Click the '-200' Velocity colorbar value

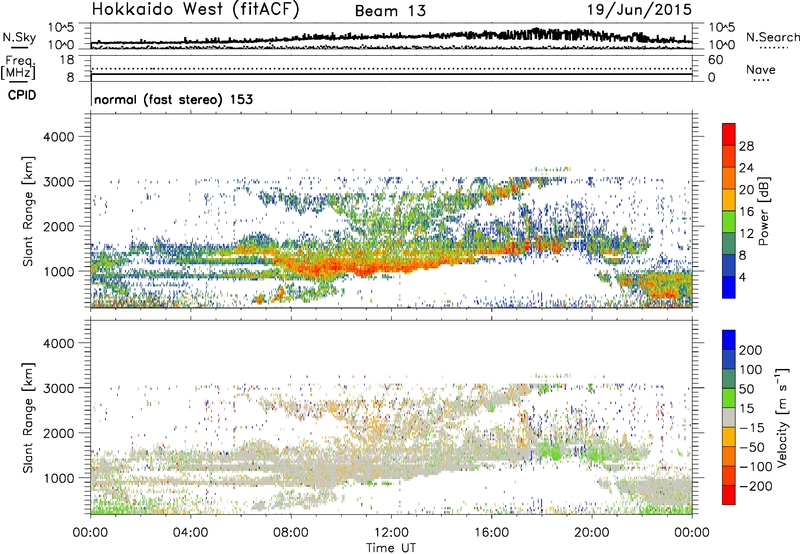click(756, 486)
